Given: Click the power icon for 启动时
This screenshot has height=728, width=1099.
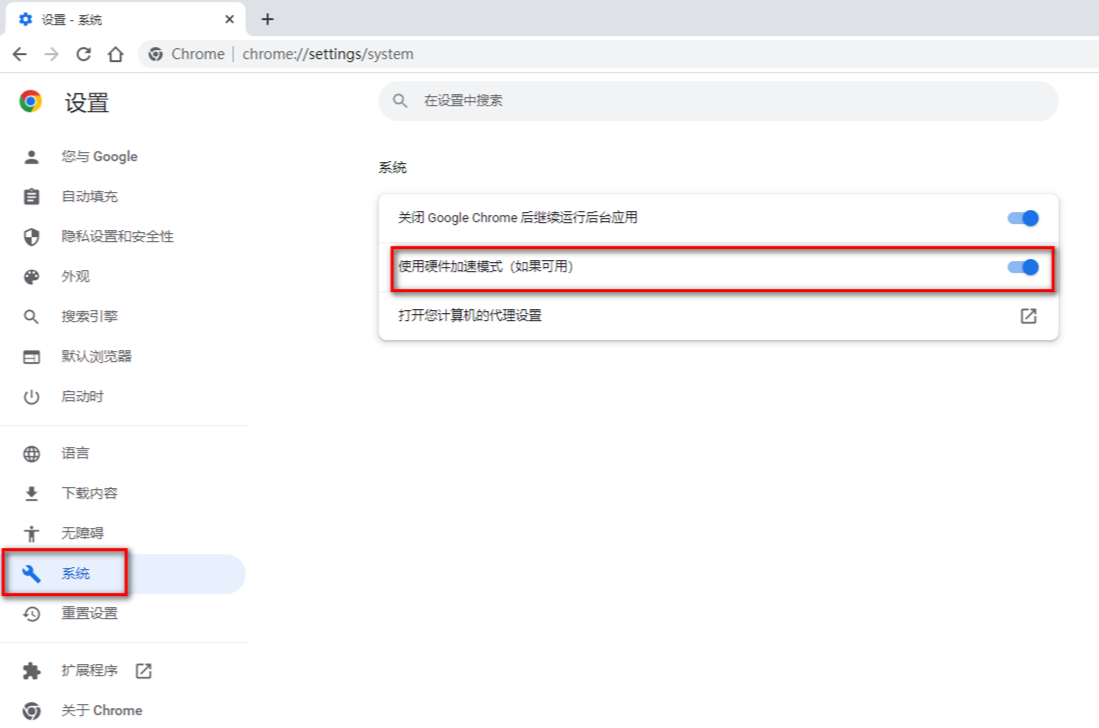Looking at the screenshot, I should pyautogui.click(x=32, y=397).
